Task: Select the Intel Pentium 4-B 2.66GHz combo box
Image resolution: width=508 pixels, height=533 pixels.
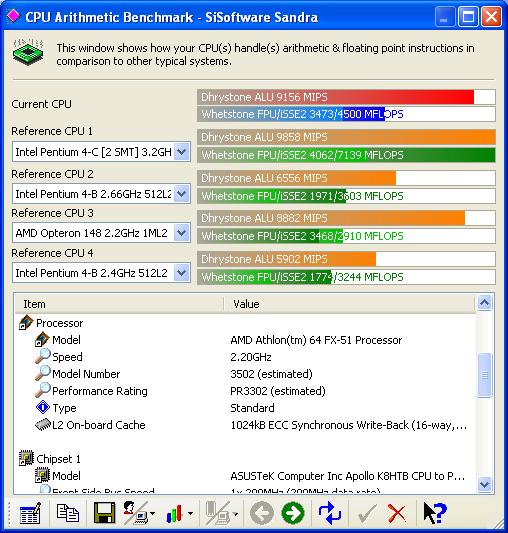Action: (101, 194)
